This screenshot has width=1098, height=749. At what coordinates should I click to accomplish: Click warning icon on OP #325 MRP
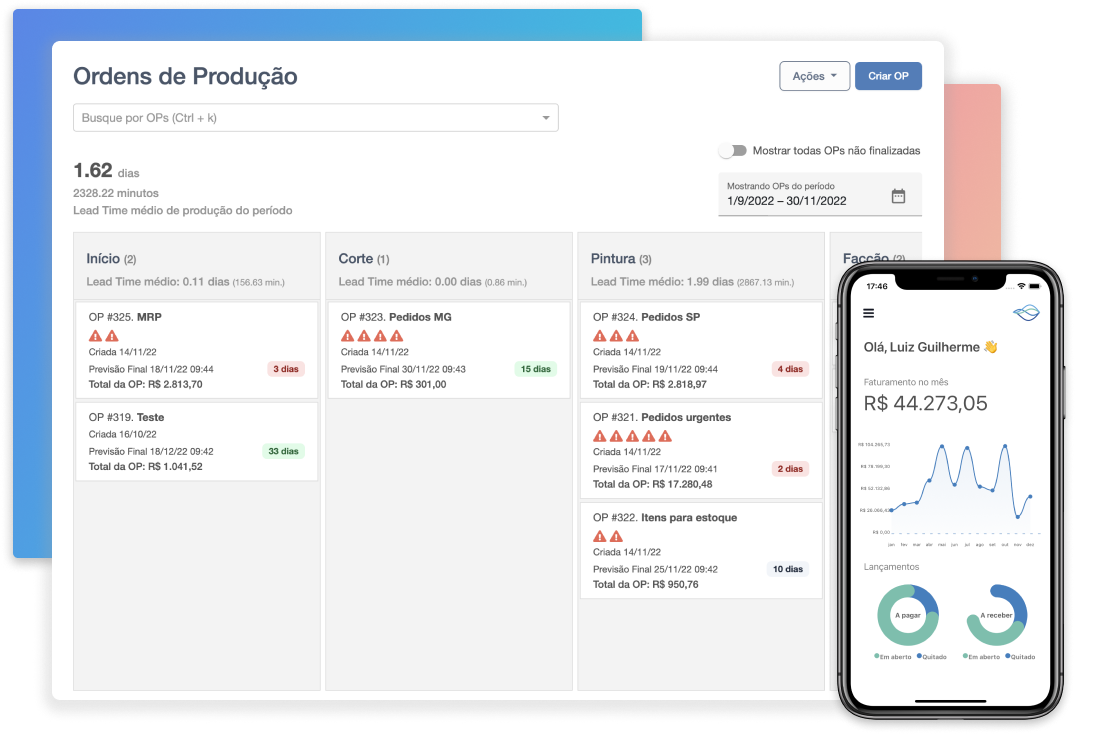point(96,336)
